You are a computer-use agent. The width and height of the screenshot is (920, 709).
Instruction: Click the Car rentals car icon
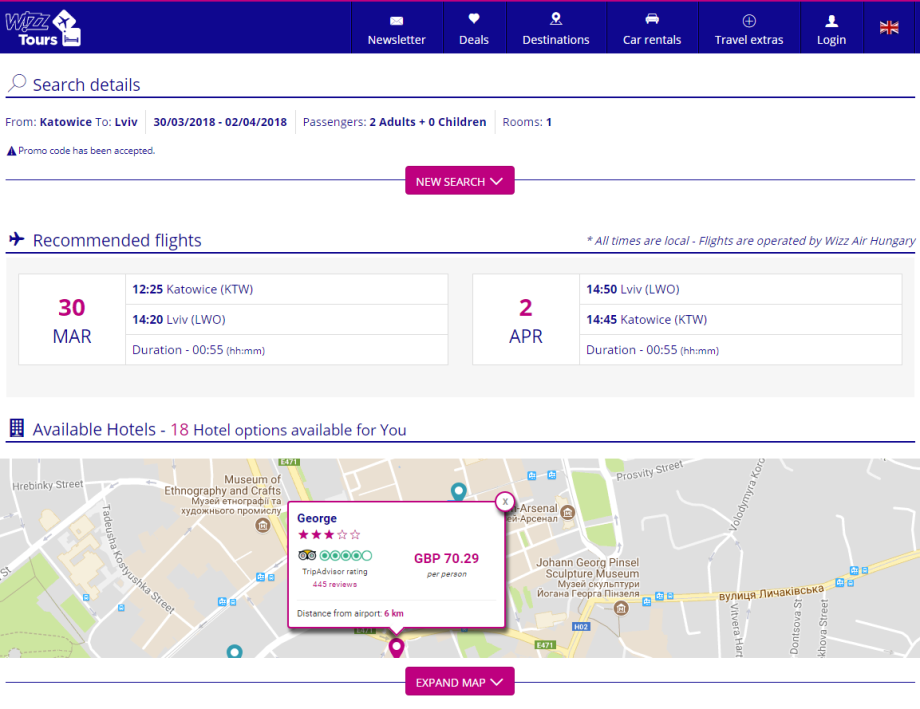click(x=652, y=19)
